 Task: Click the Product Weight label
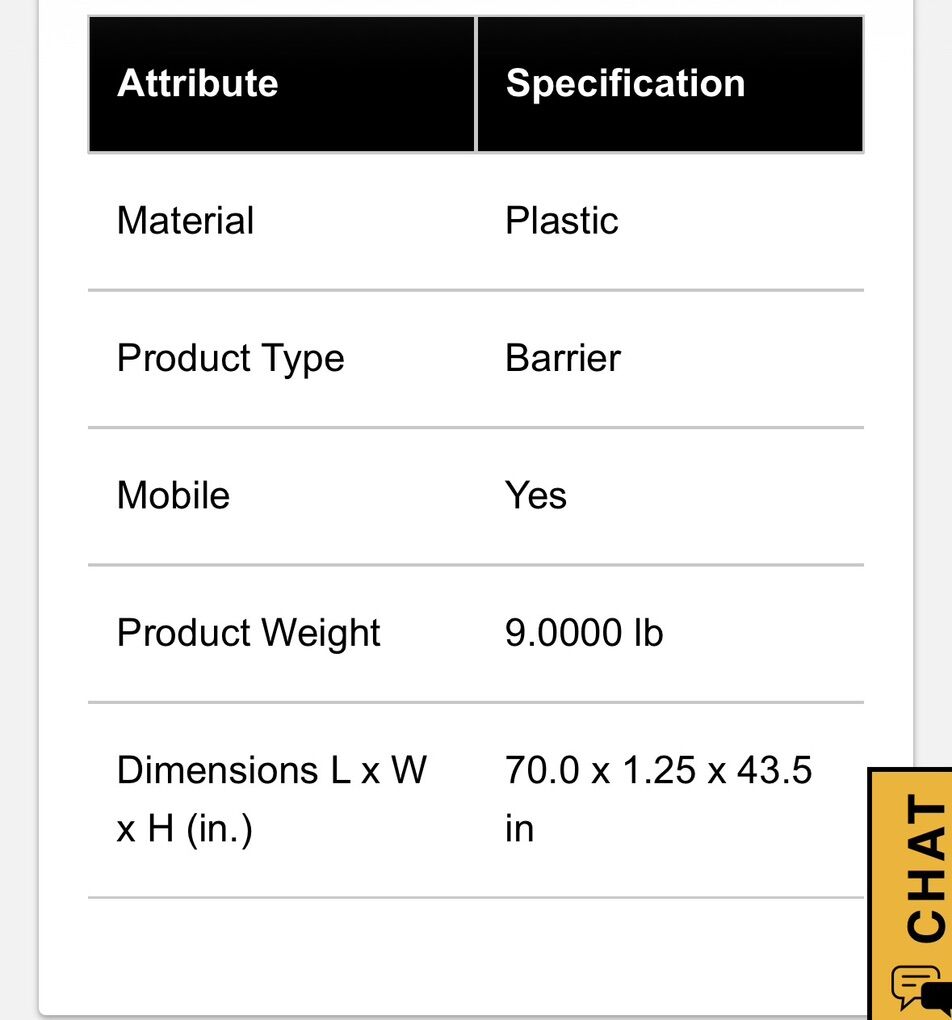pyautogui.click(x=248, y=633)
